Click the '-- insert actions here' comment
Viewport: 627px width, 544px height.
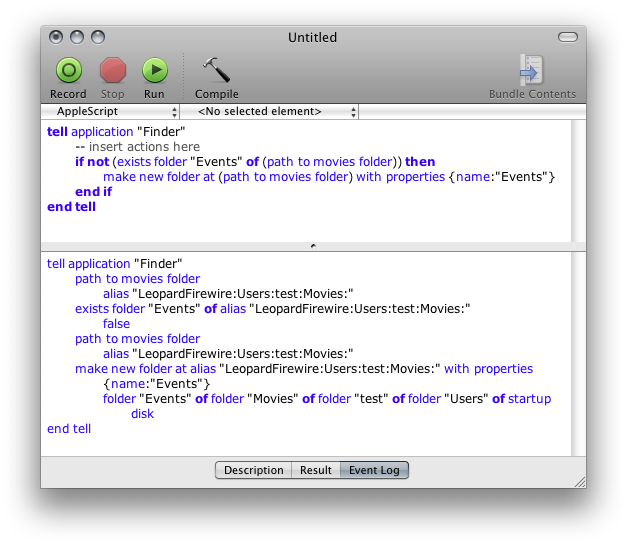[138, 147]
